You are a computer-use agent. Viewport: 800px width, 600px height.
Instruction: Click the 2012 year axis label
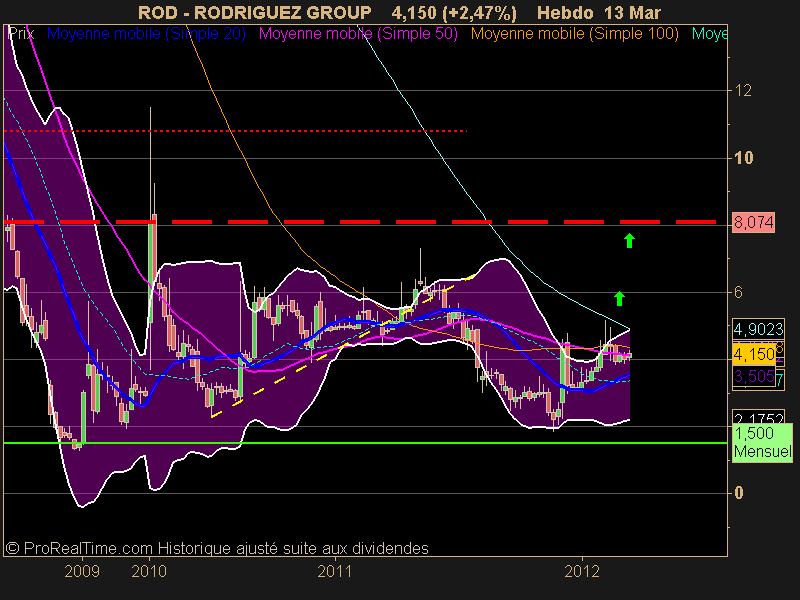pos(582,571)
